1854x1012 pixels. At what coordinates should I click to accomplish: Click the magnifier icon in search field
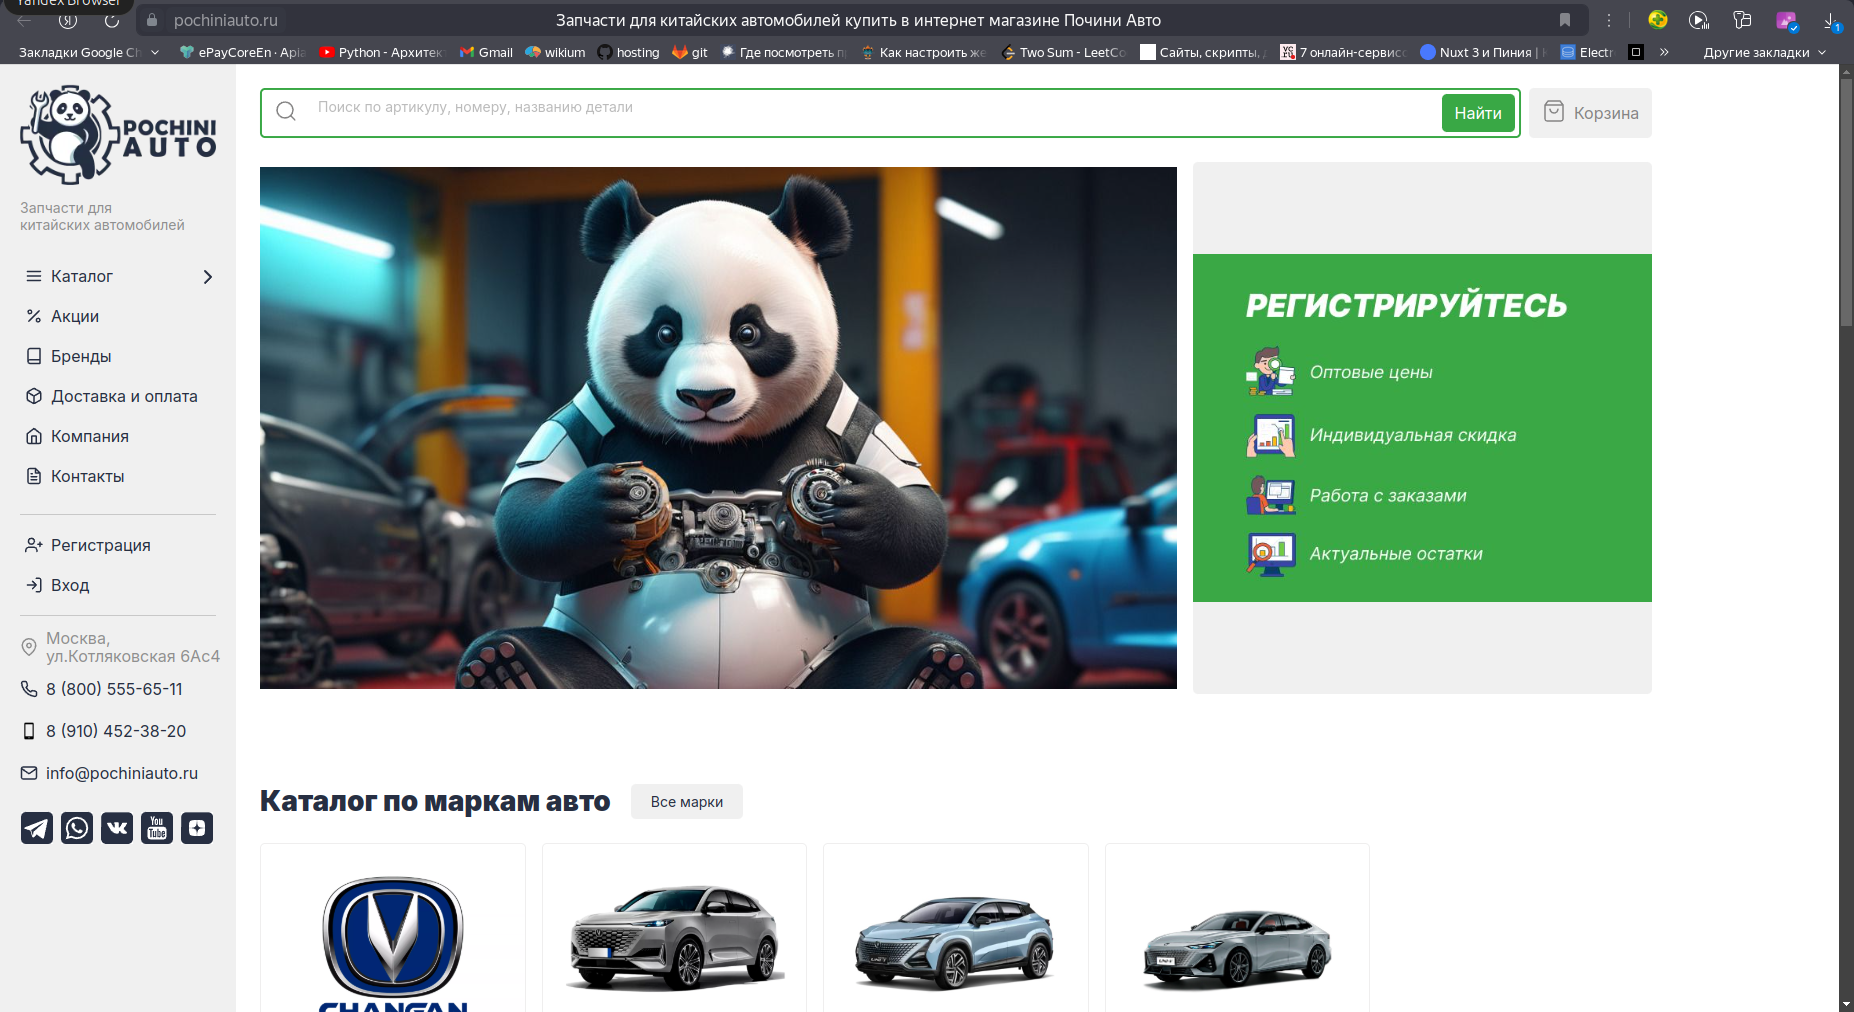(286, 111)
